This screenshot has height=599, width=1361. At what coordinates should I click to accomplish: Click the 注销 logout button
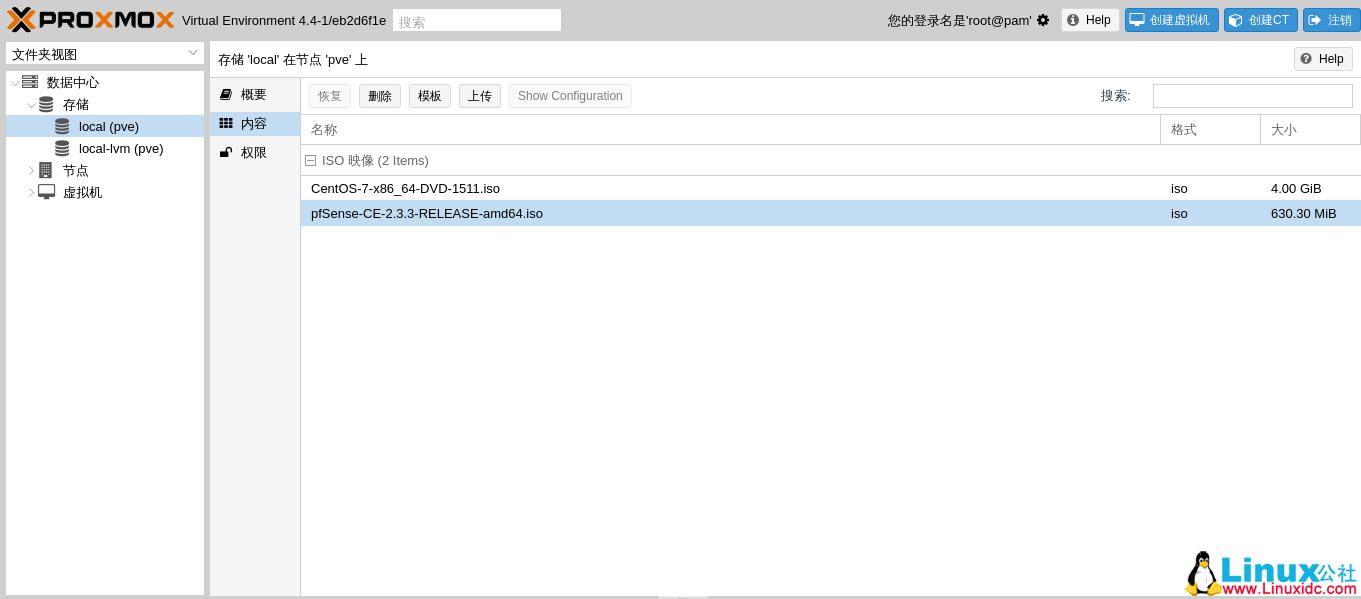(1332, 20)
